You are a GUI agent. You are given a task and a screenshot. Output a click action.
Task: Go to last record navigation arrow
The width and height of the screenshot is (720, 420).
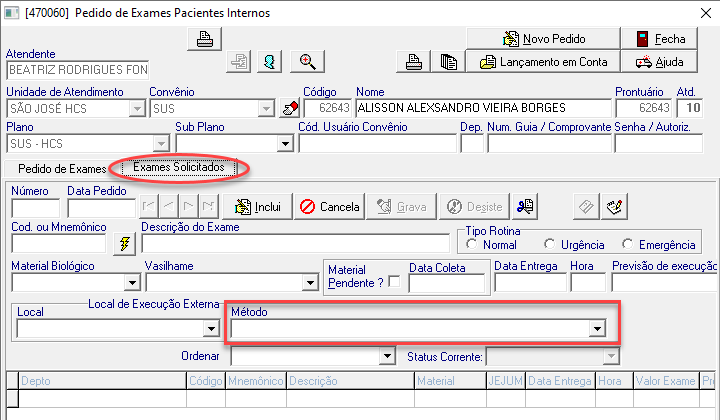pyautogui.click(x=208, y=206)
